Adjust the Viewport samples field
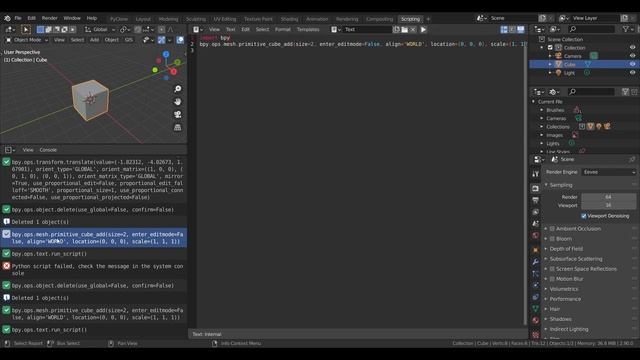 pos(608,205)
